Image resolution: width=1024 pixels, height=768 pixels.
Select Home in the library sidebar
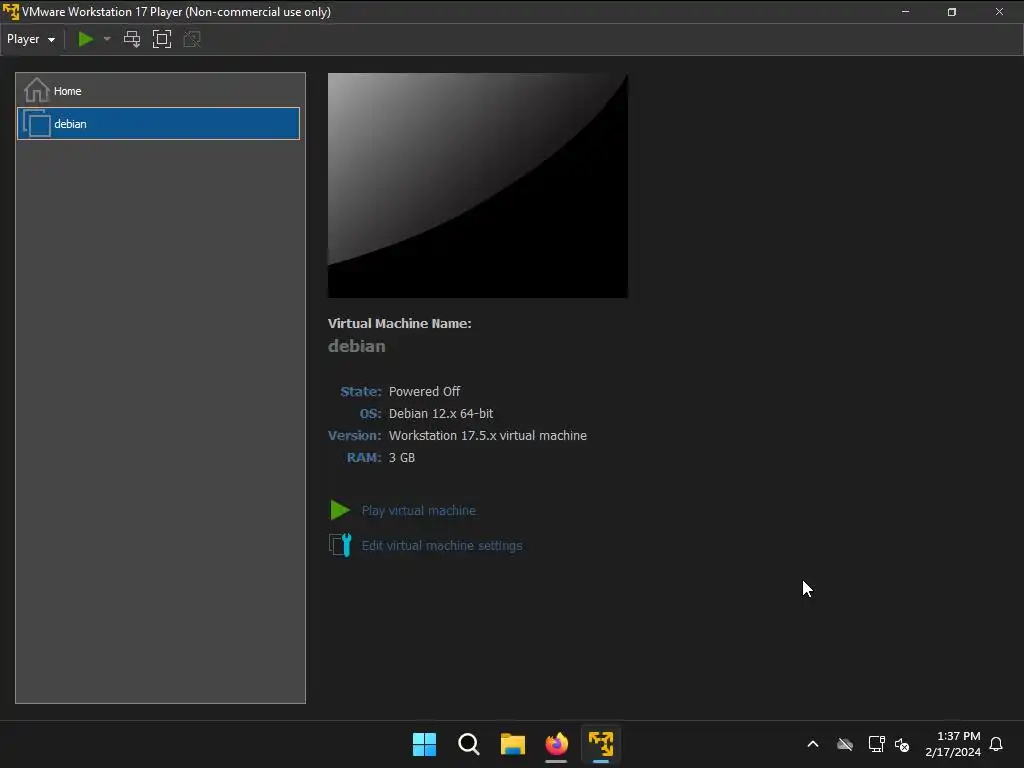click(x=158, y=91)
